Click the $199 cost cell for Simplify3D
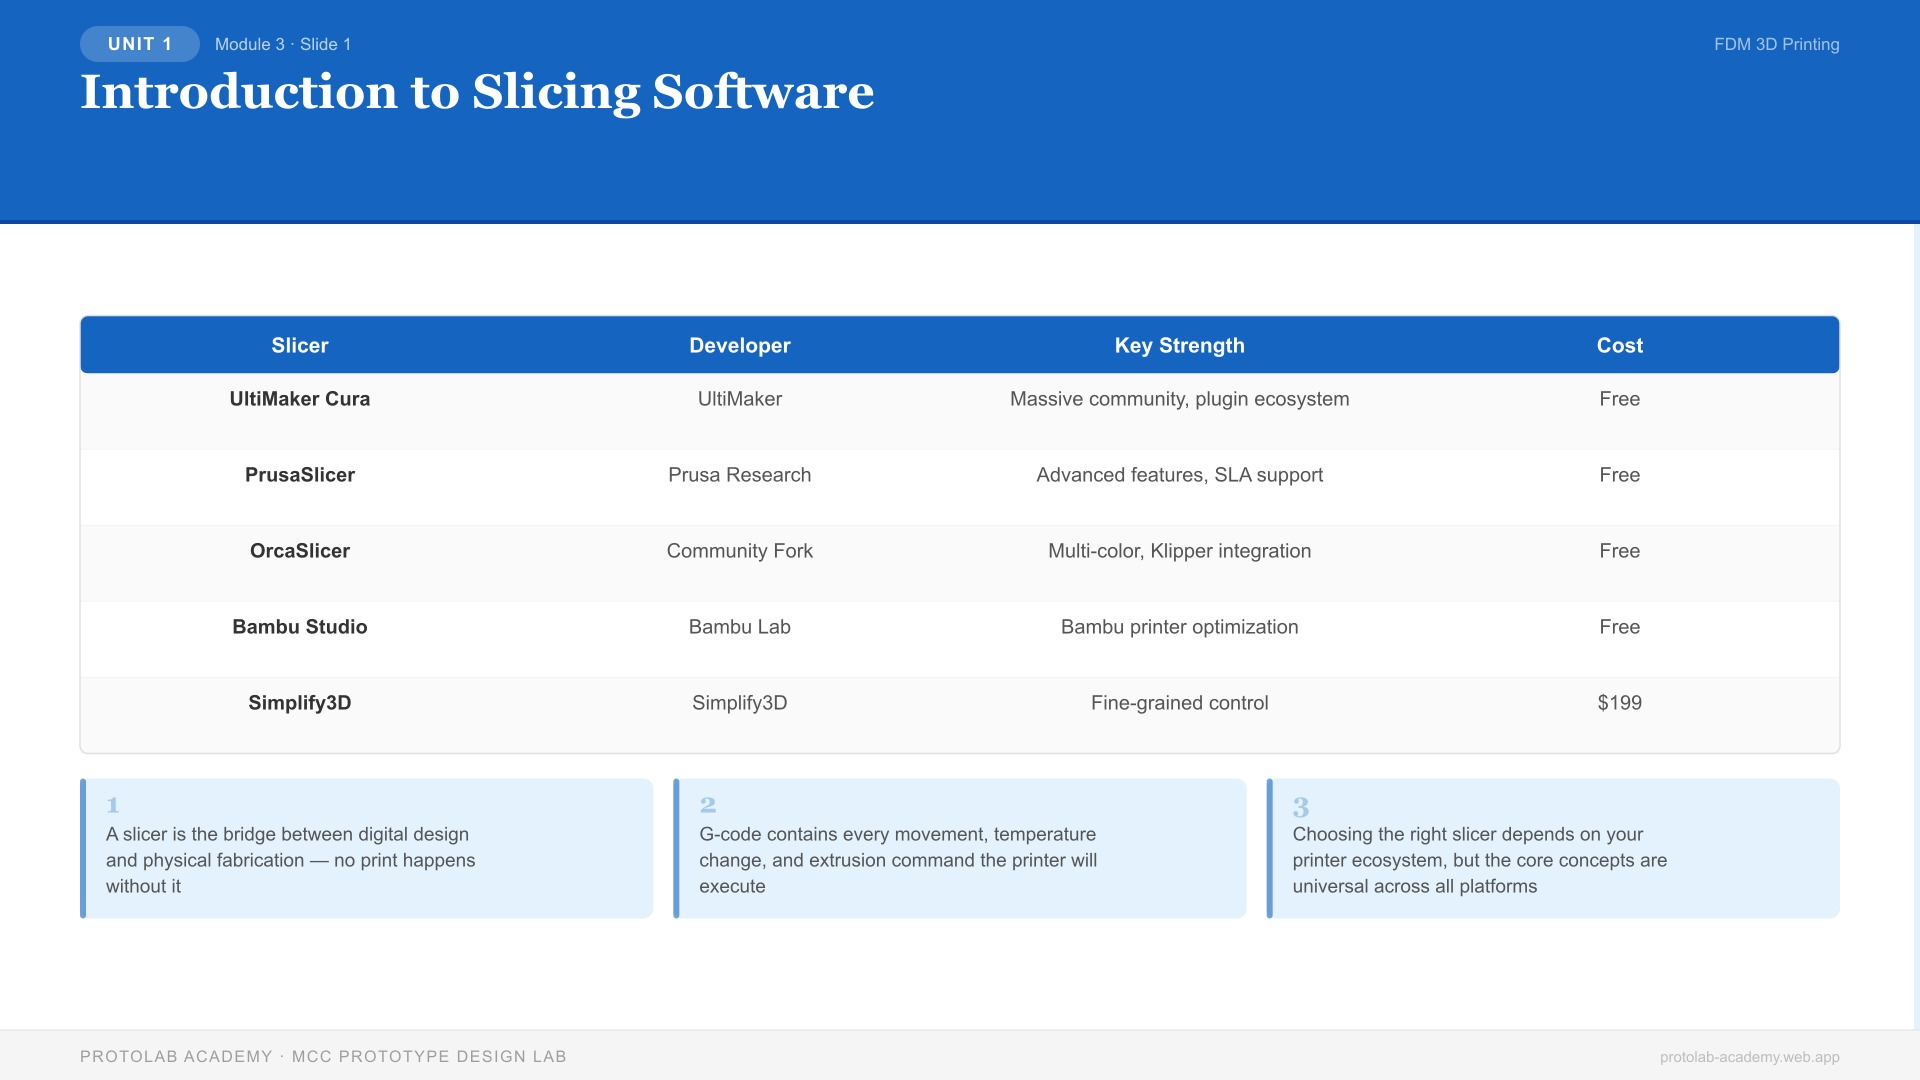1920x1080 pixels. click(1619, 703)
